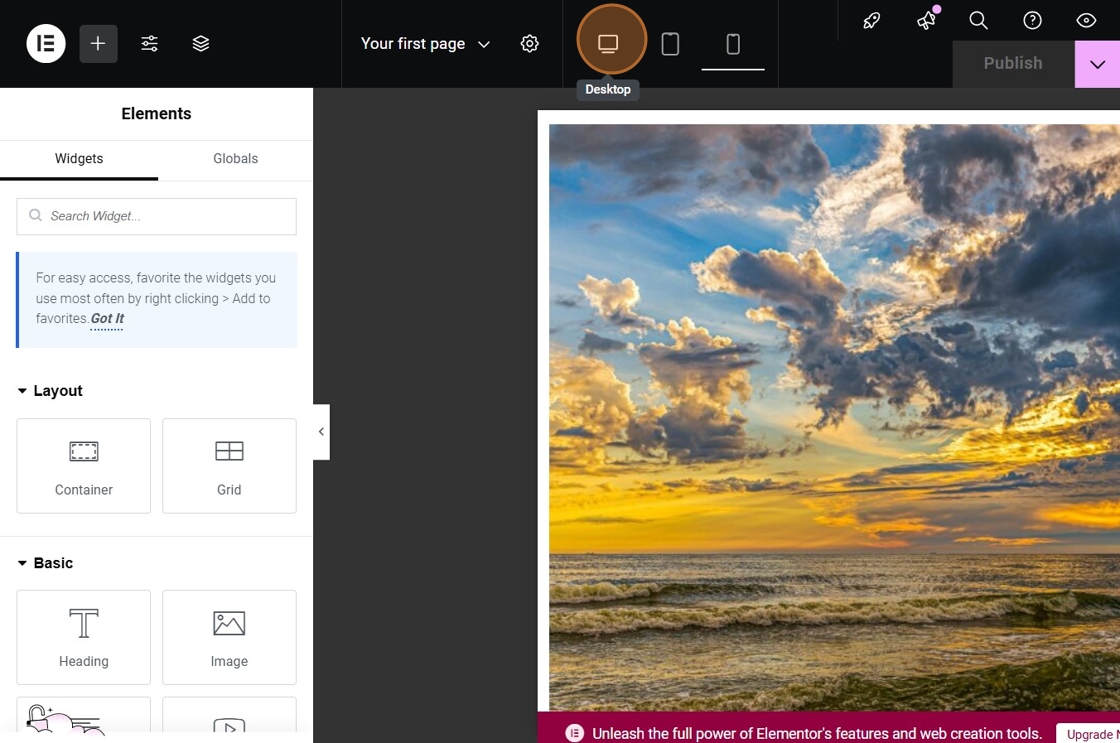Click the disabled Publish button
Screen dimensions: 1120x743
[1013, 64]
